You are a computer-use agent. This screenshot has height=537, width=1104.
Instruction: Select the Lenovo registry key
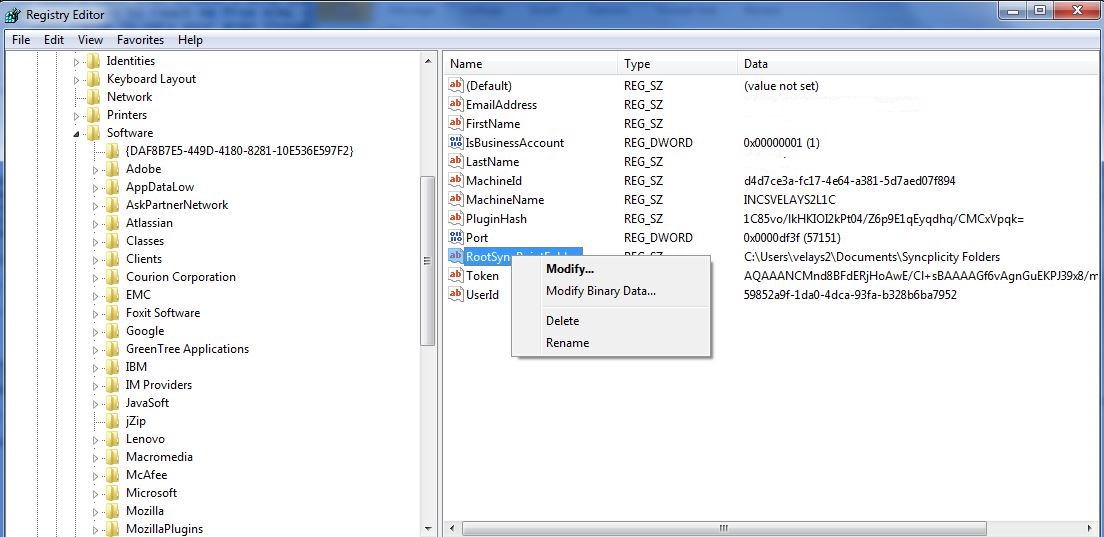pos(145,439)
